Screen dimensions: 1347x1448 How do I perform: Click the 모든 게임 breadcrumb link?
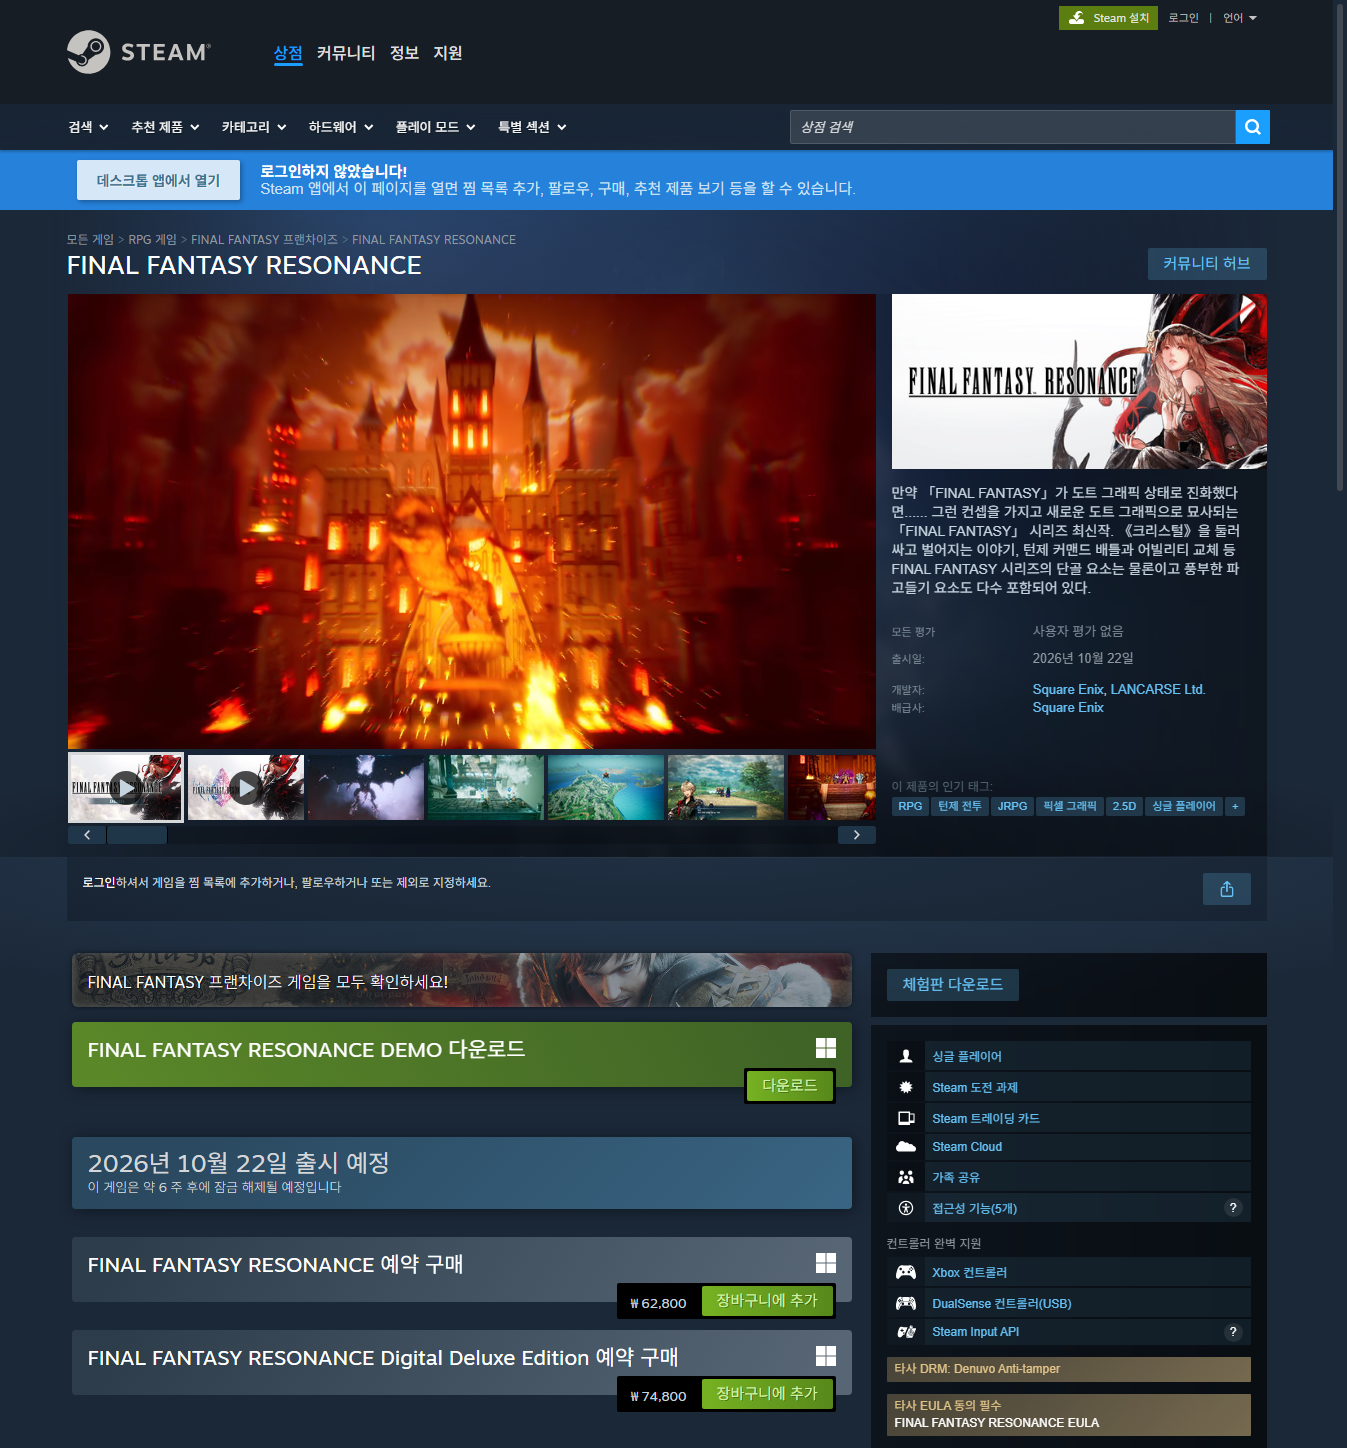pos(90,240)
